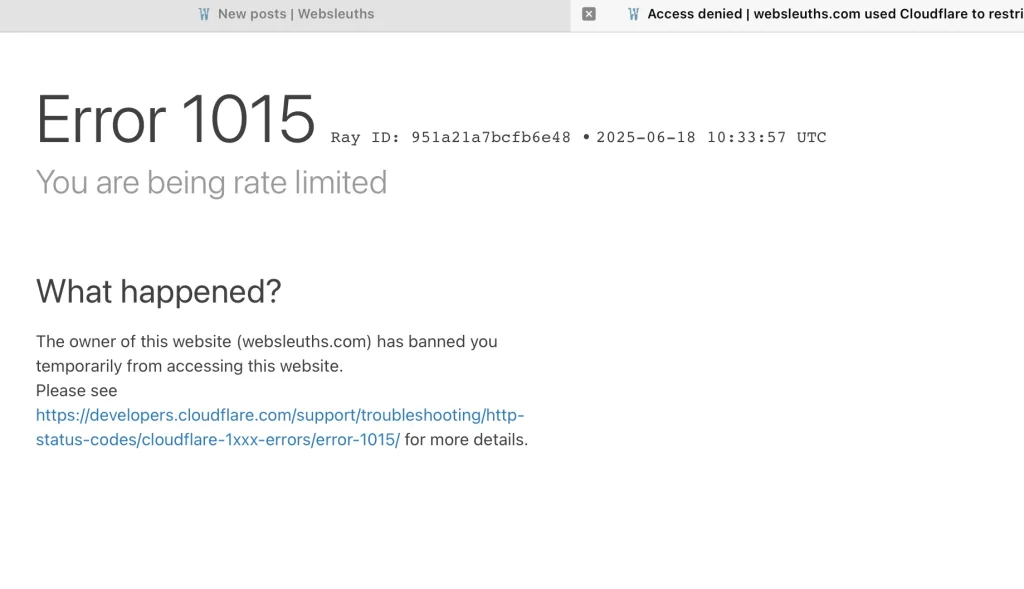The width and height of the screenshot is (1024, 589).
Task: Close the Access denied tab
Action: point(589,14)
